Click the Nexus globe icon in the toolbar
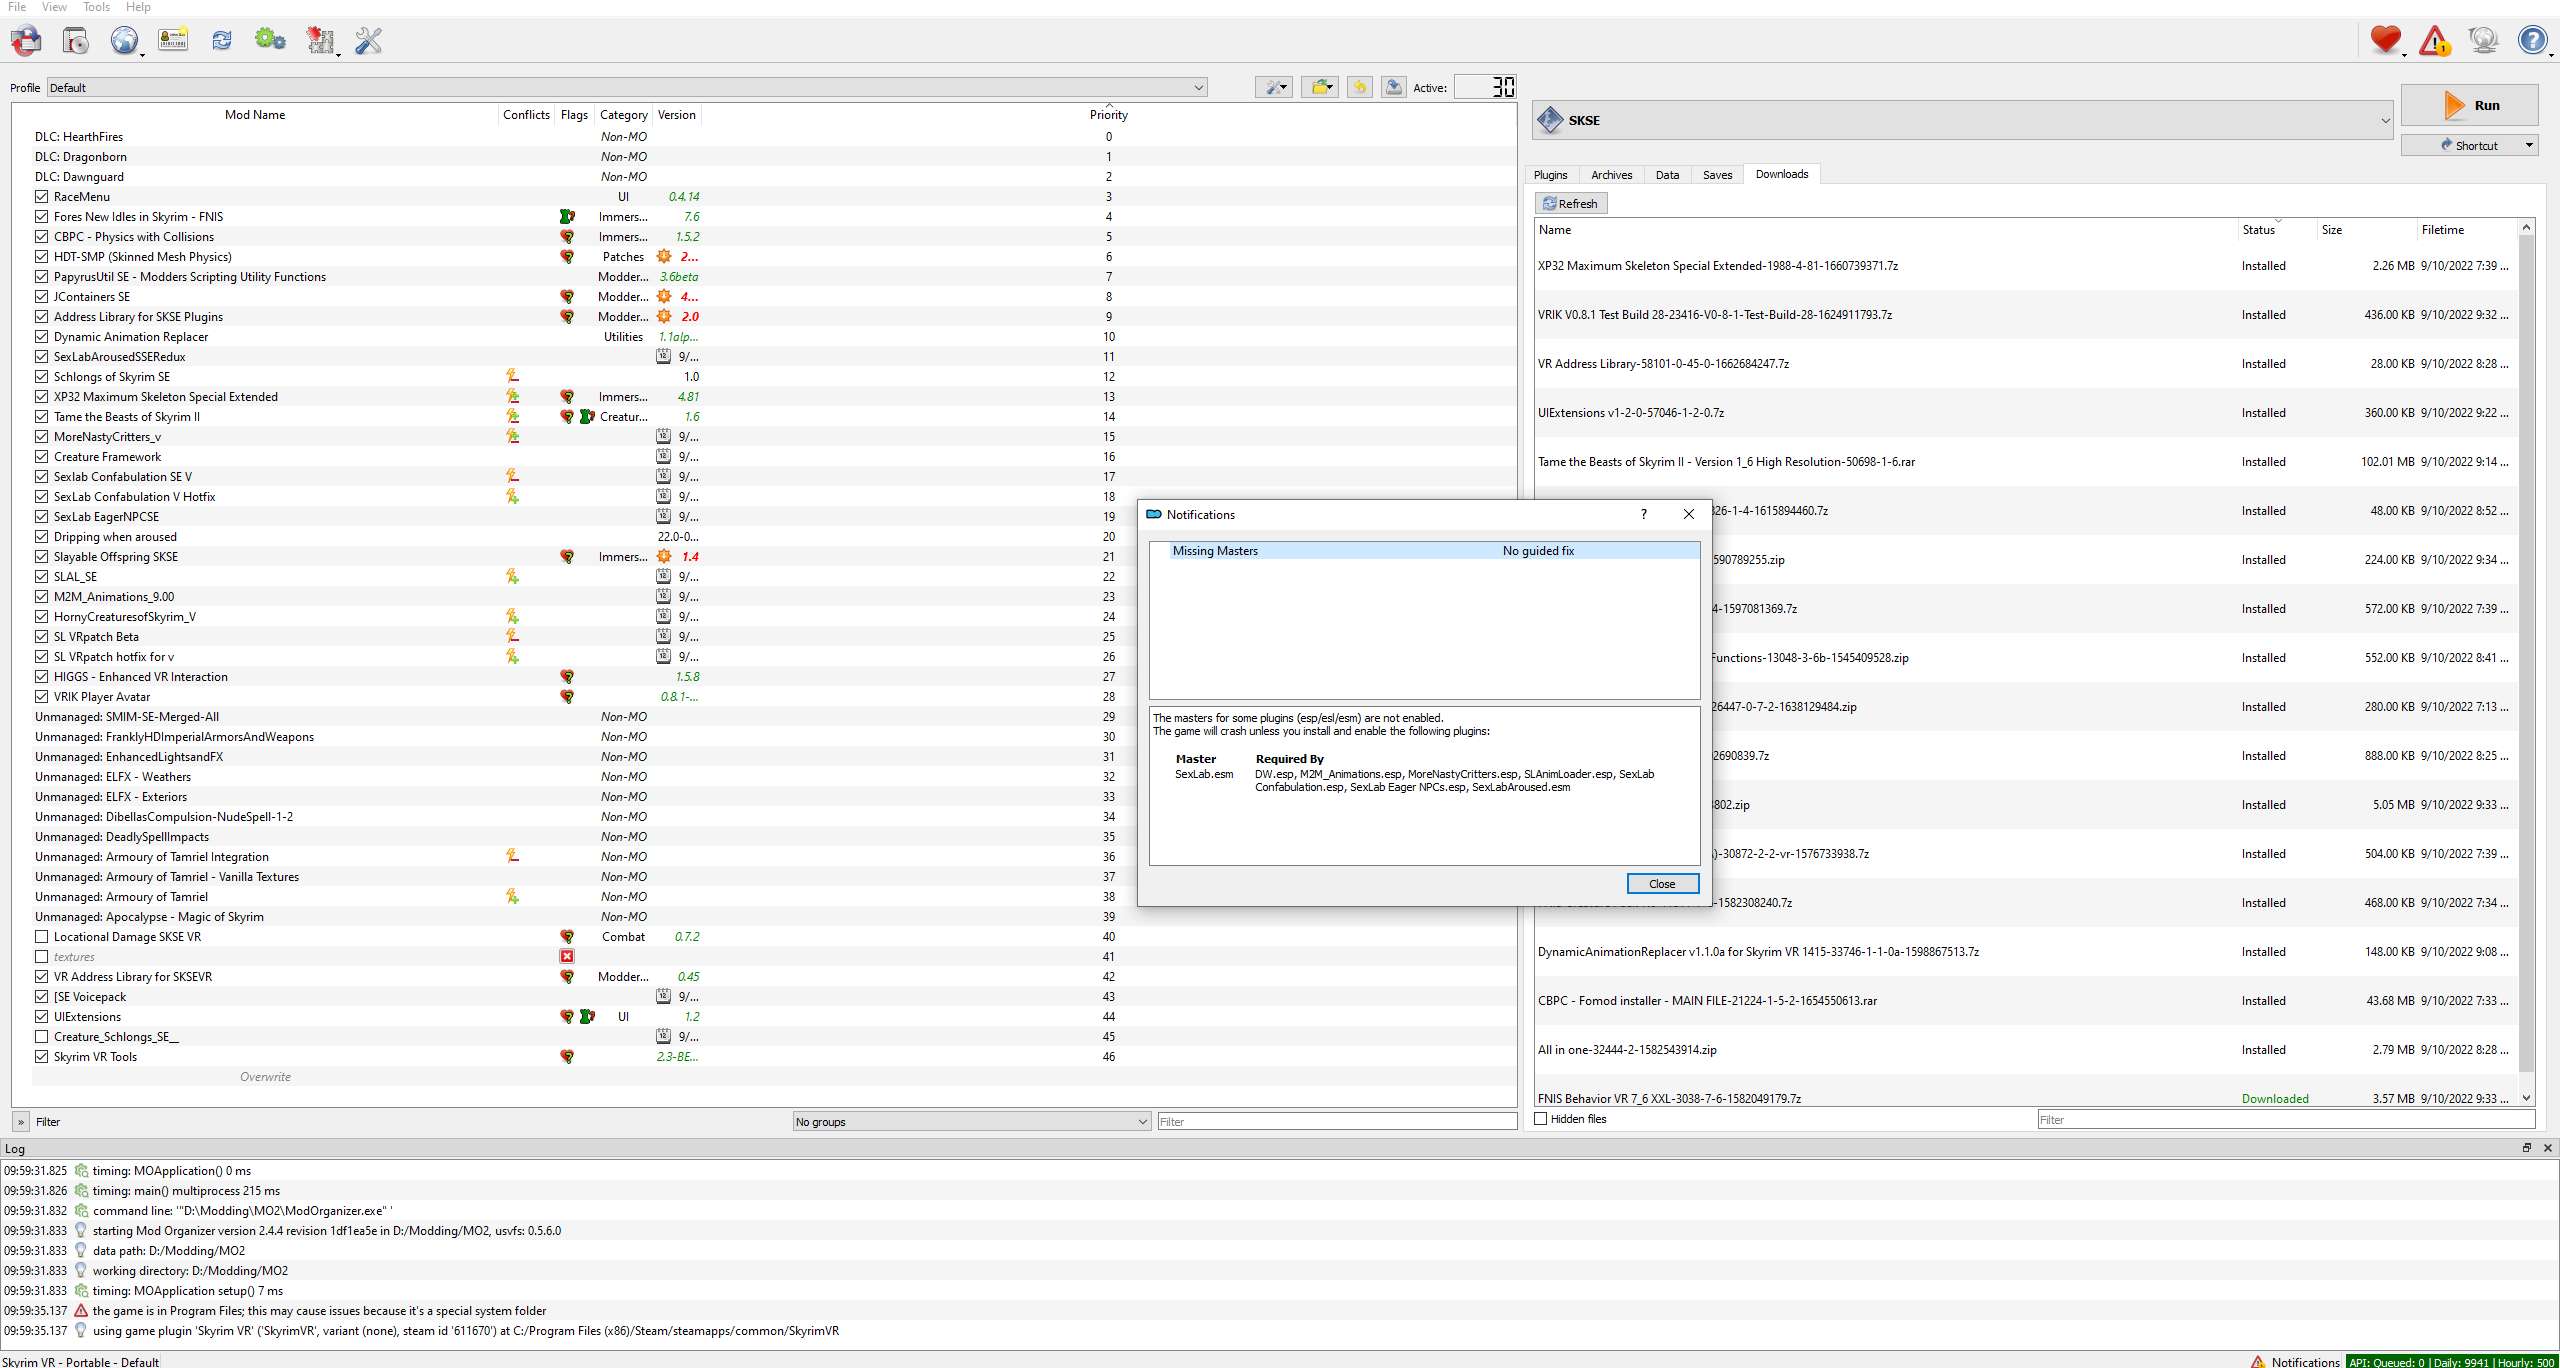This screenshot has width=2560, height=1368. pos(124,41)
